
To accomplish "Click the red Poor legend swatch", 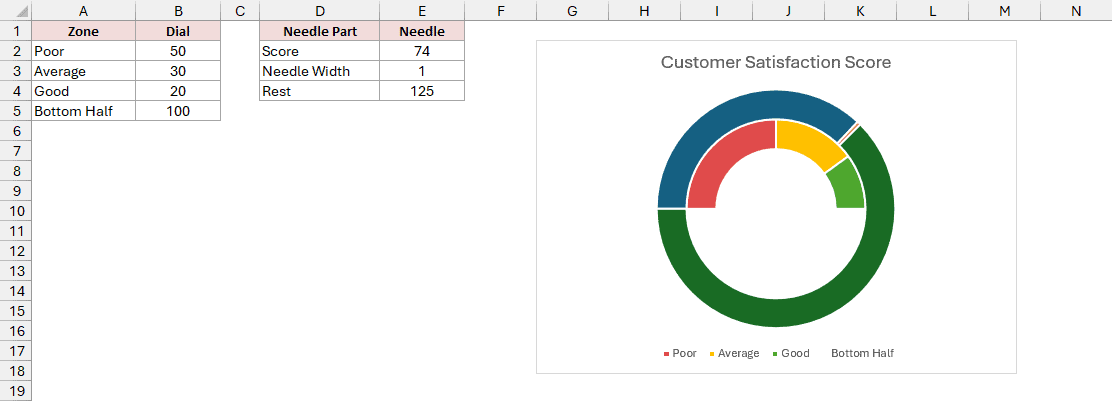I will coord(666,354).
